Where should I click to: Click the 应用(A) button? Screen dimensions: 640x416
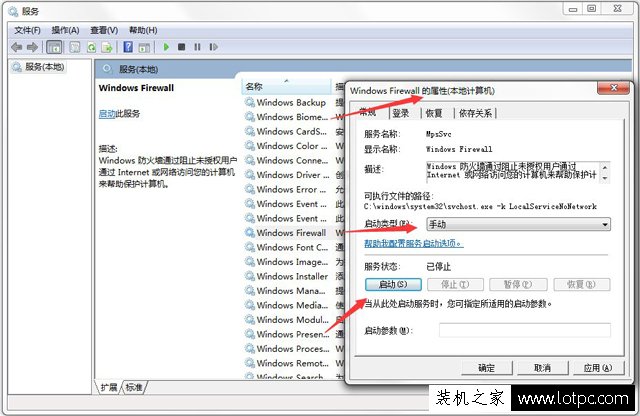[598, 368]
